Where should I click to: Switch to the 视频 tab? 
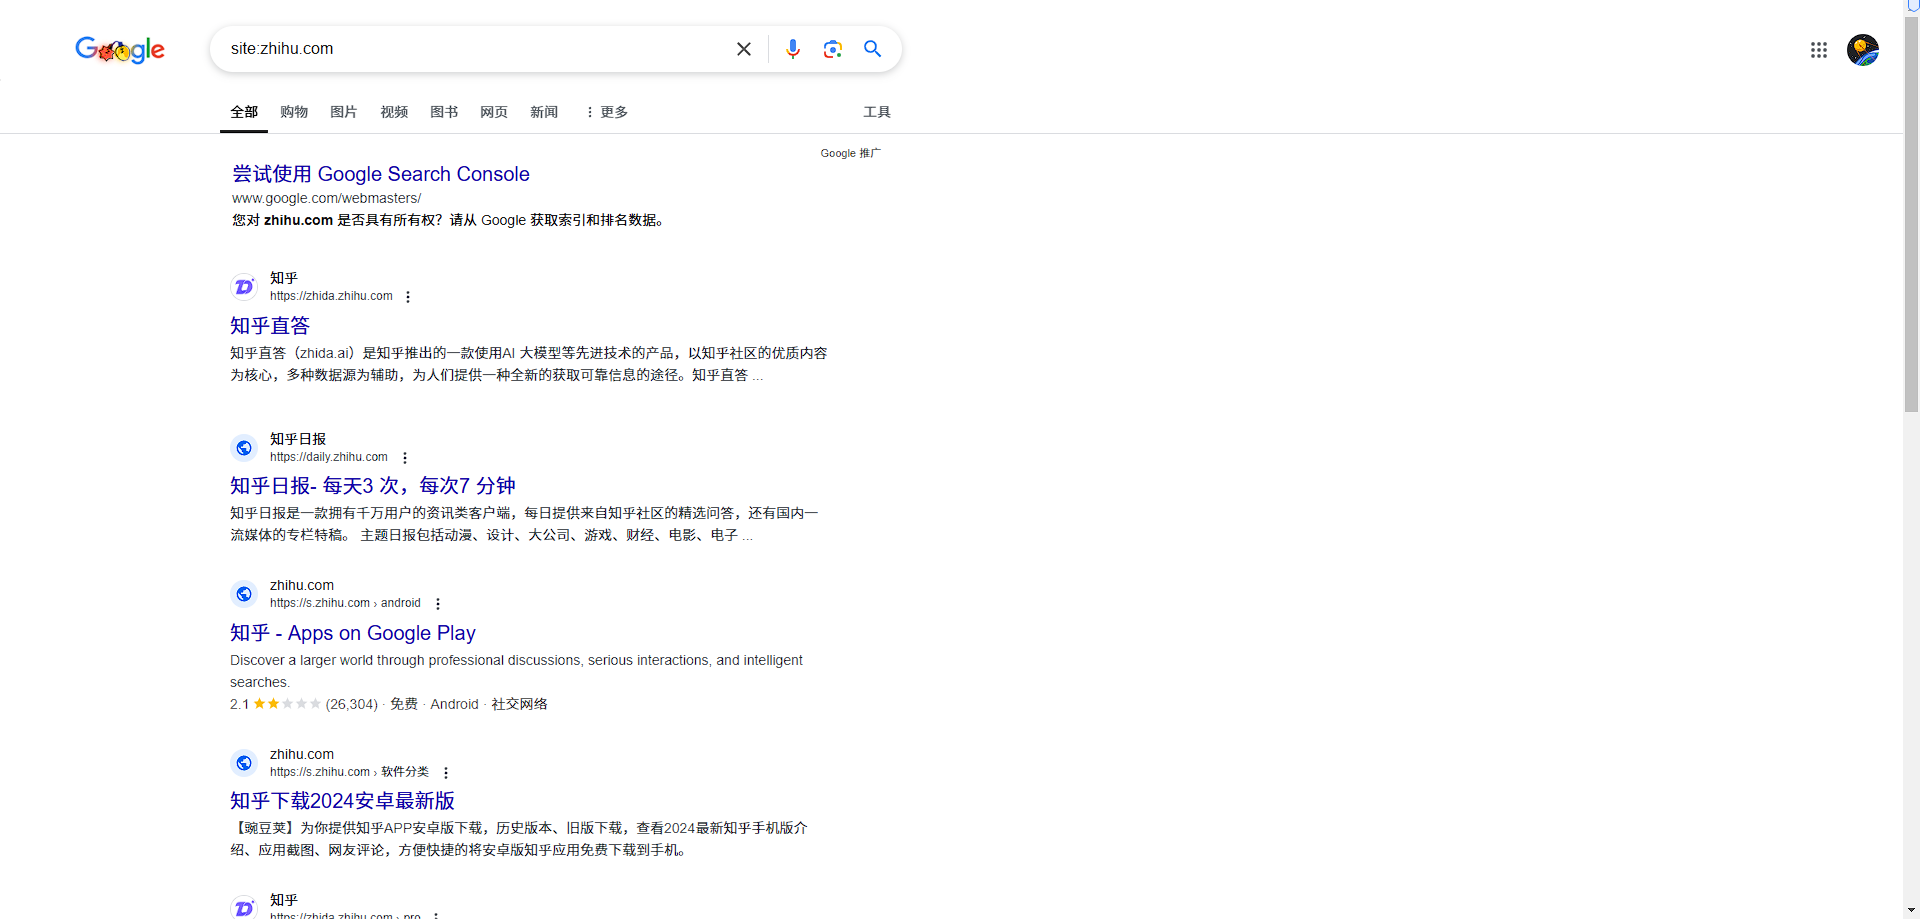[394, 112]
